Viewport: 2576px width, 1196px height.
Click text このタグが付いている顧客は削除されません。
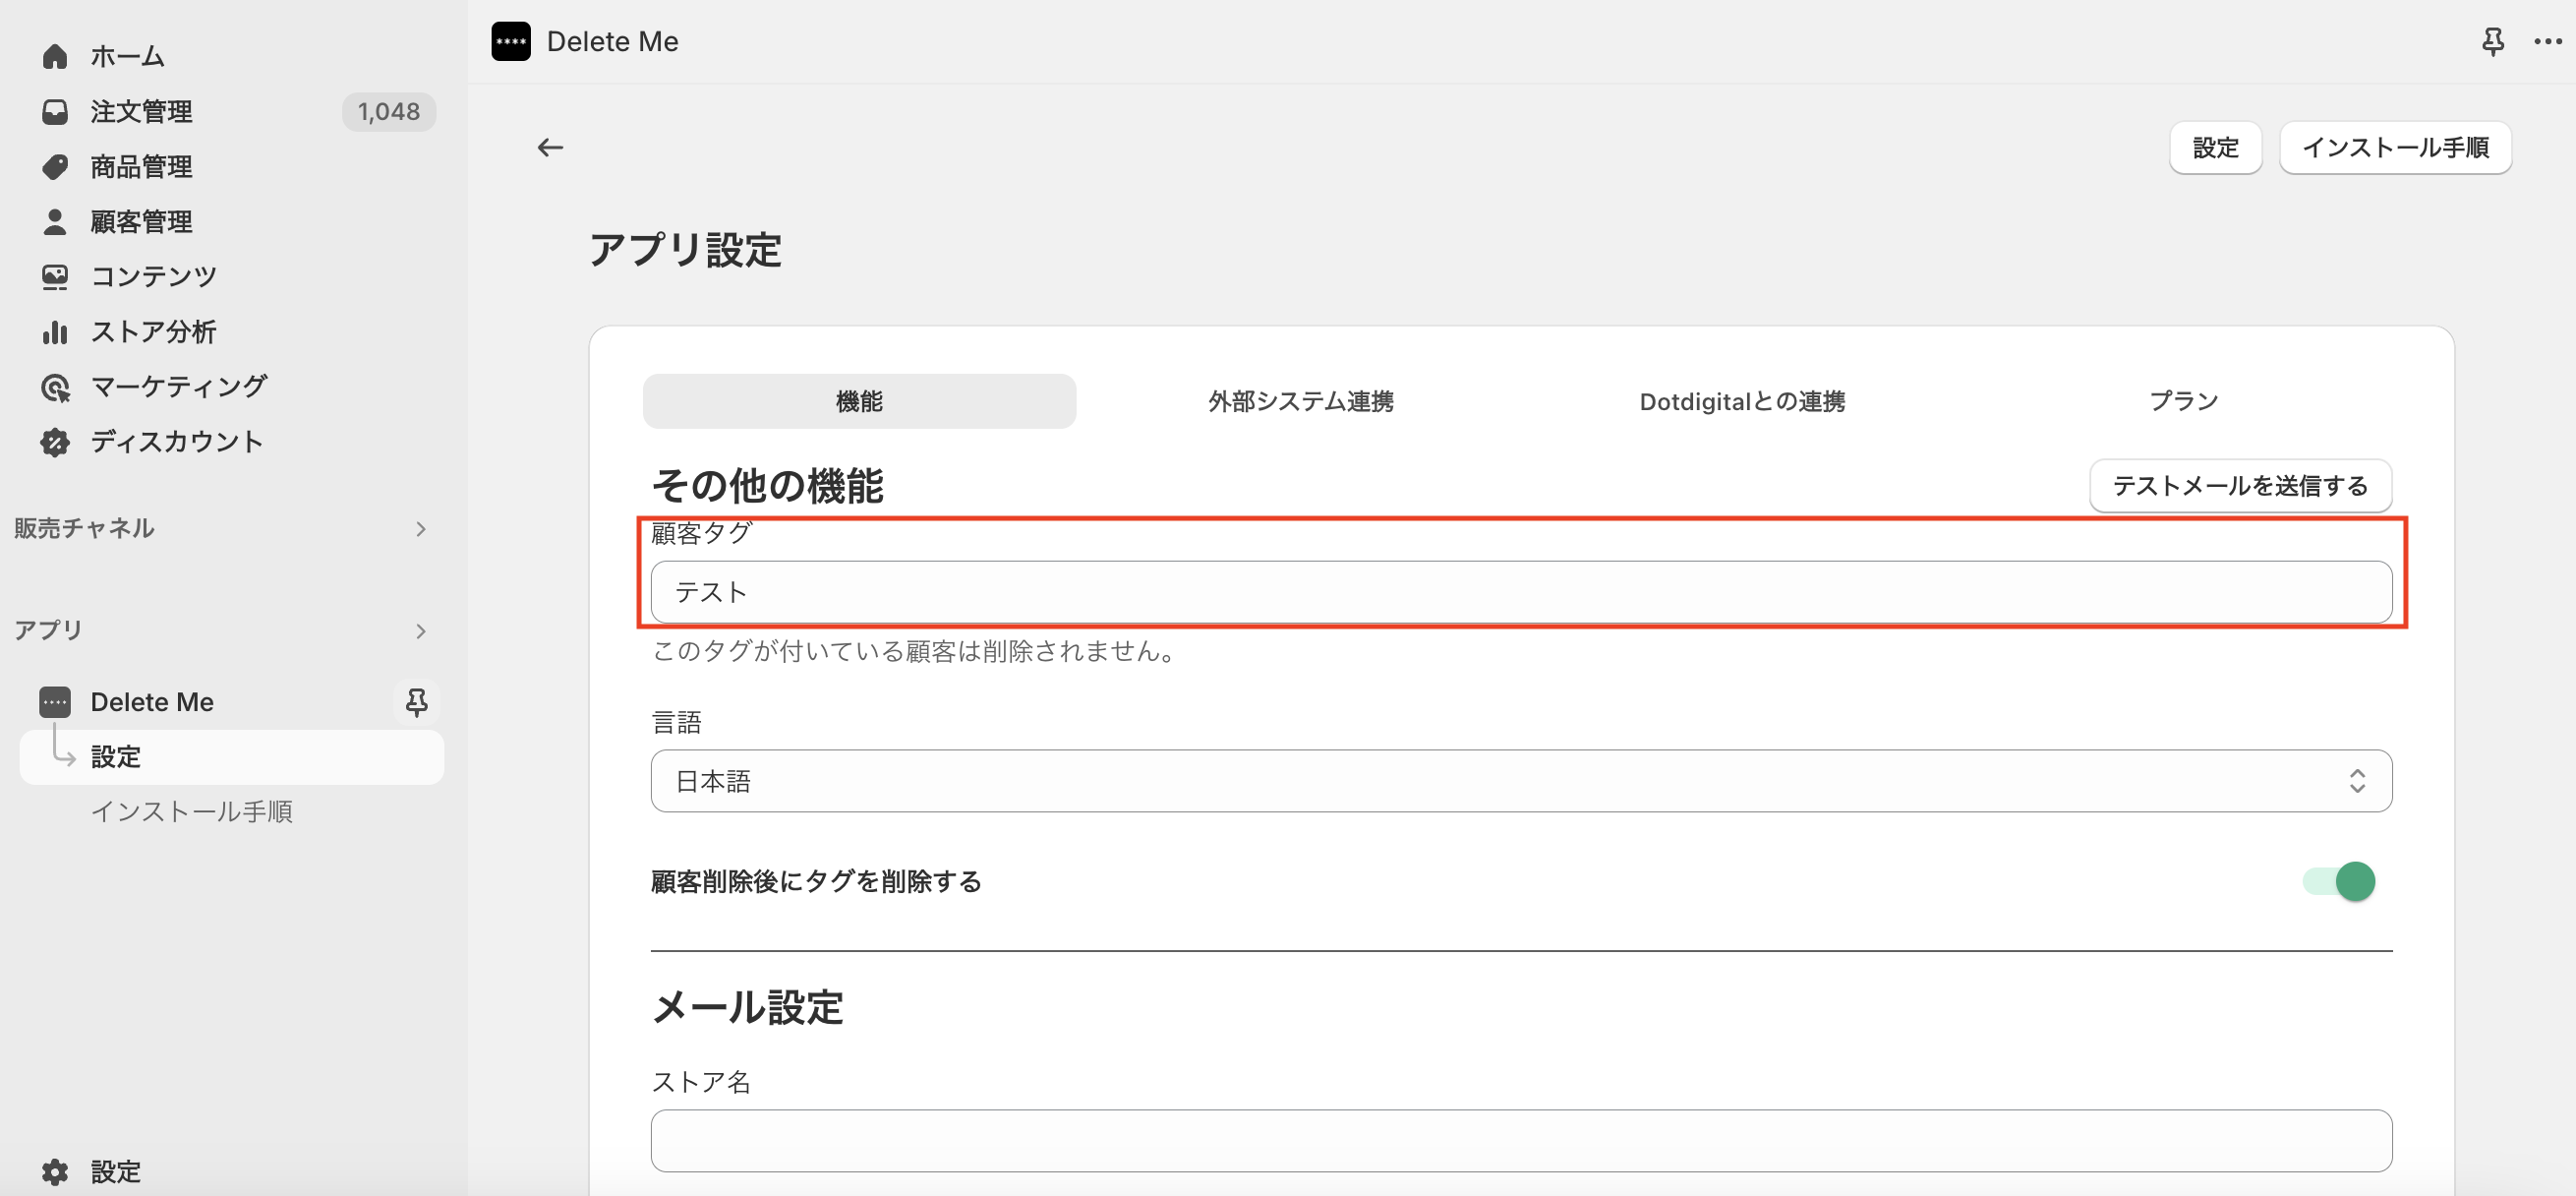917,651
